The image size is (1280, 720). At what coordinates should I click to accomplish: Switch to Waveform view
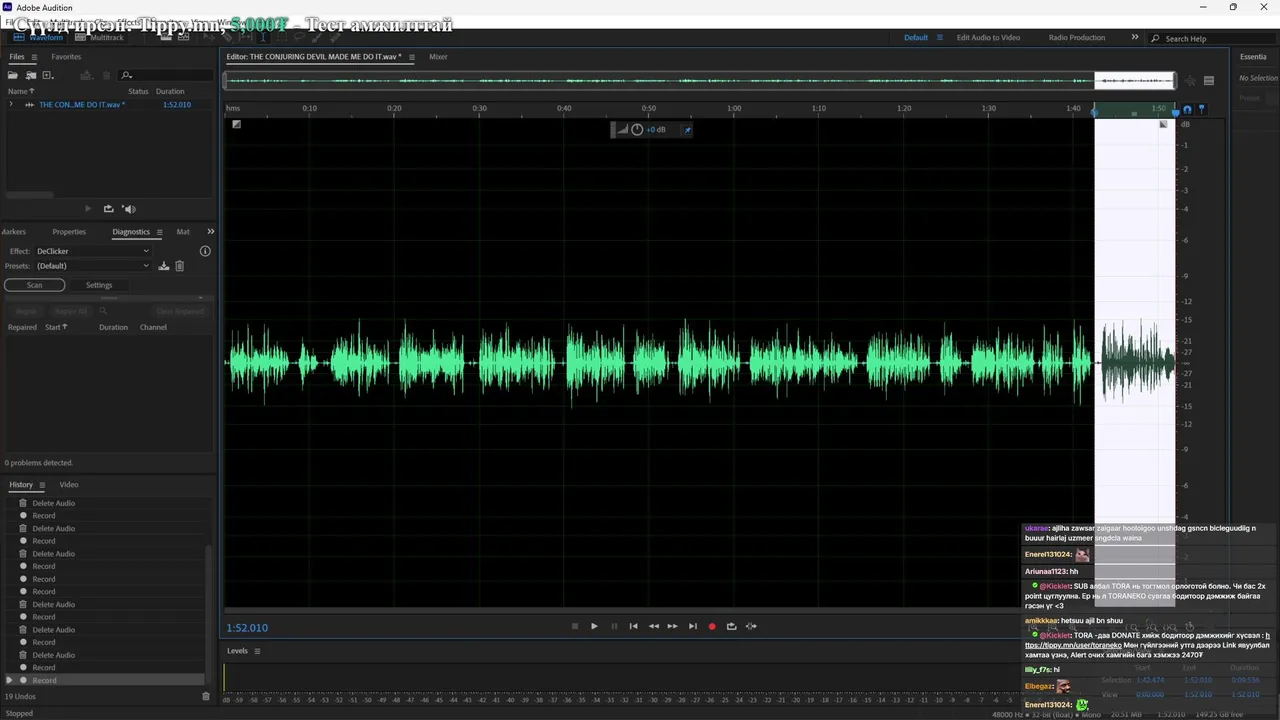point(39,38)
